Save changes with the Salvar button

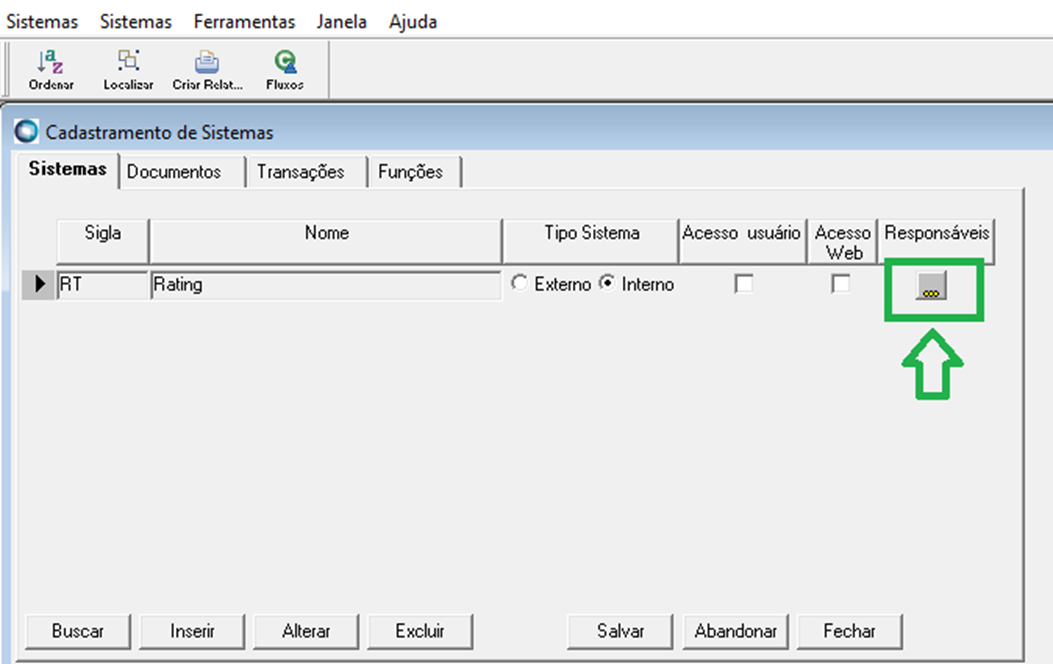(618, 631)
